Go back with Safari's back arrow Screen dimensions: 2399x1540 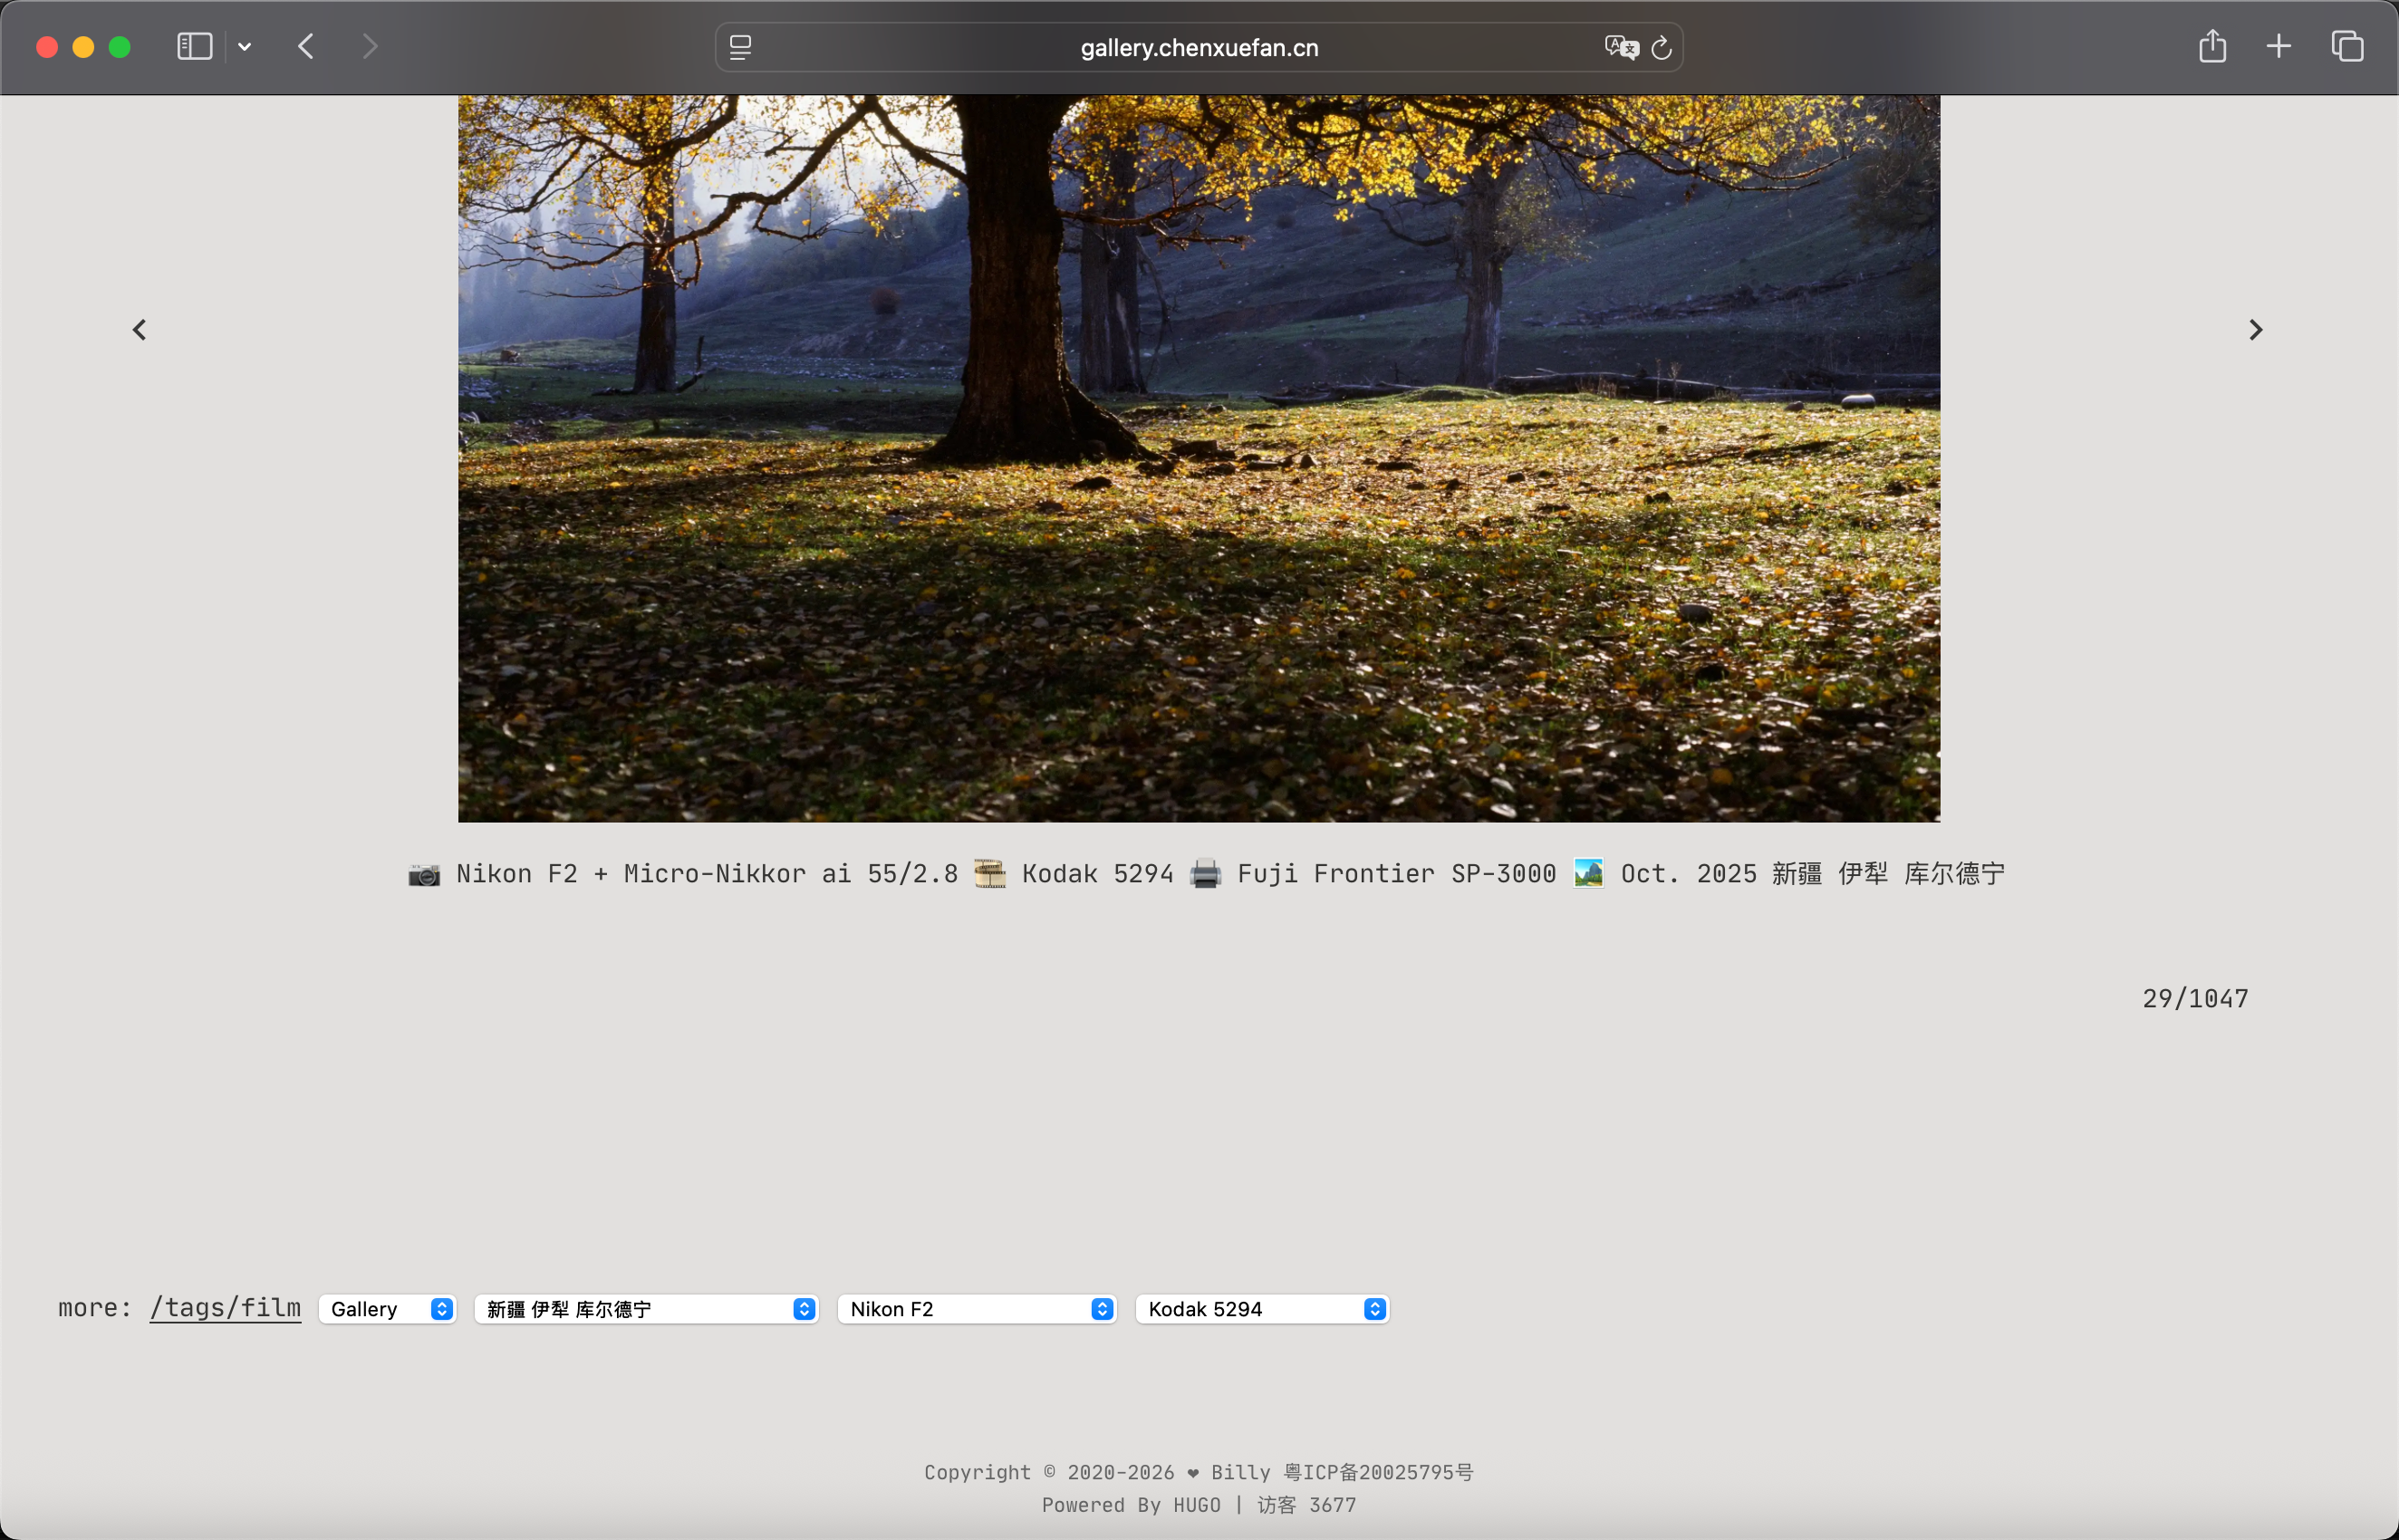tap(306, 47)
